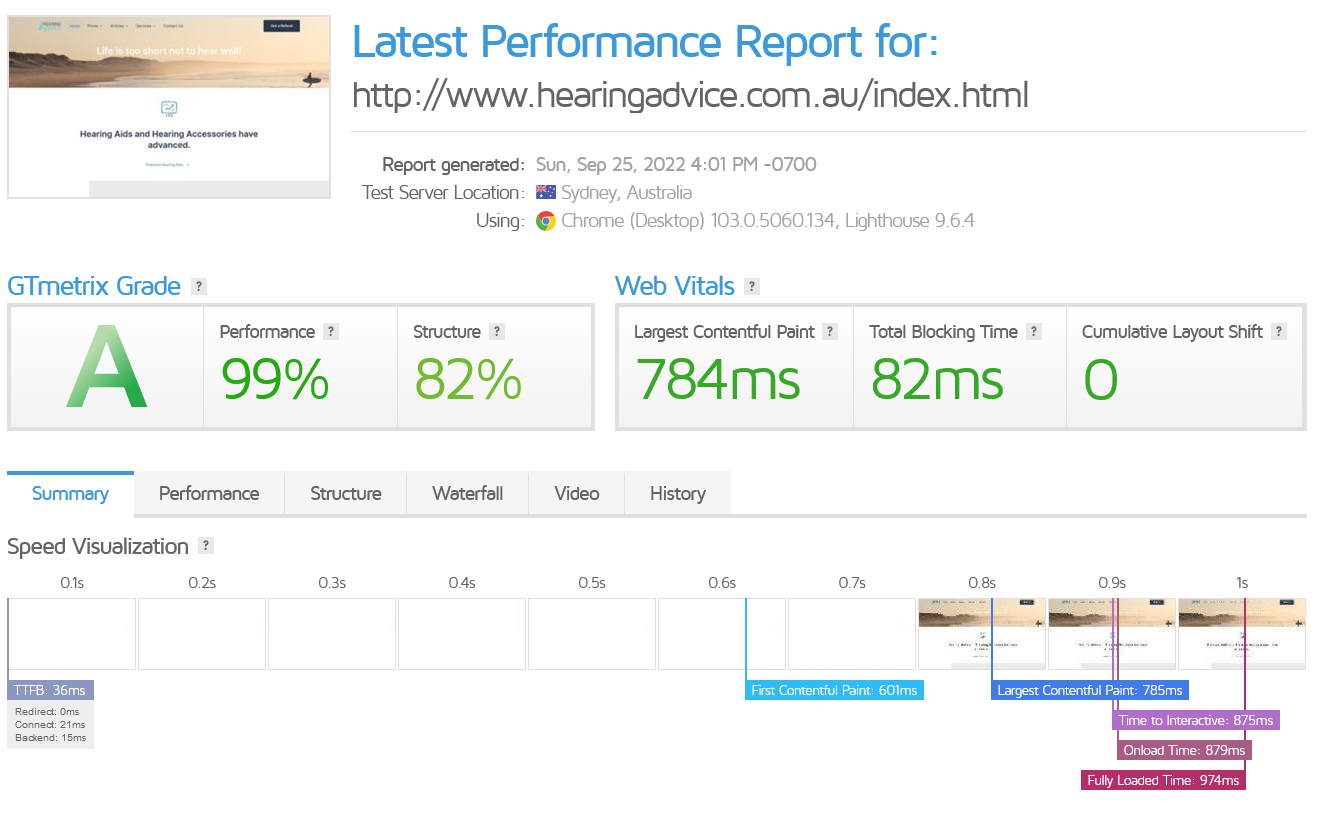
Task: Click the Fully Loaded Time: 974ms marker
Action: click(1163, 780)
